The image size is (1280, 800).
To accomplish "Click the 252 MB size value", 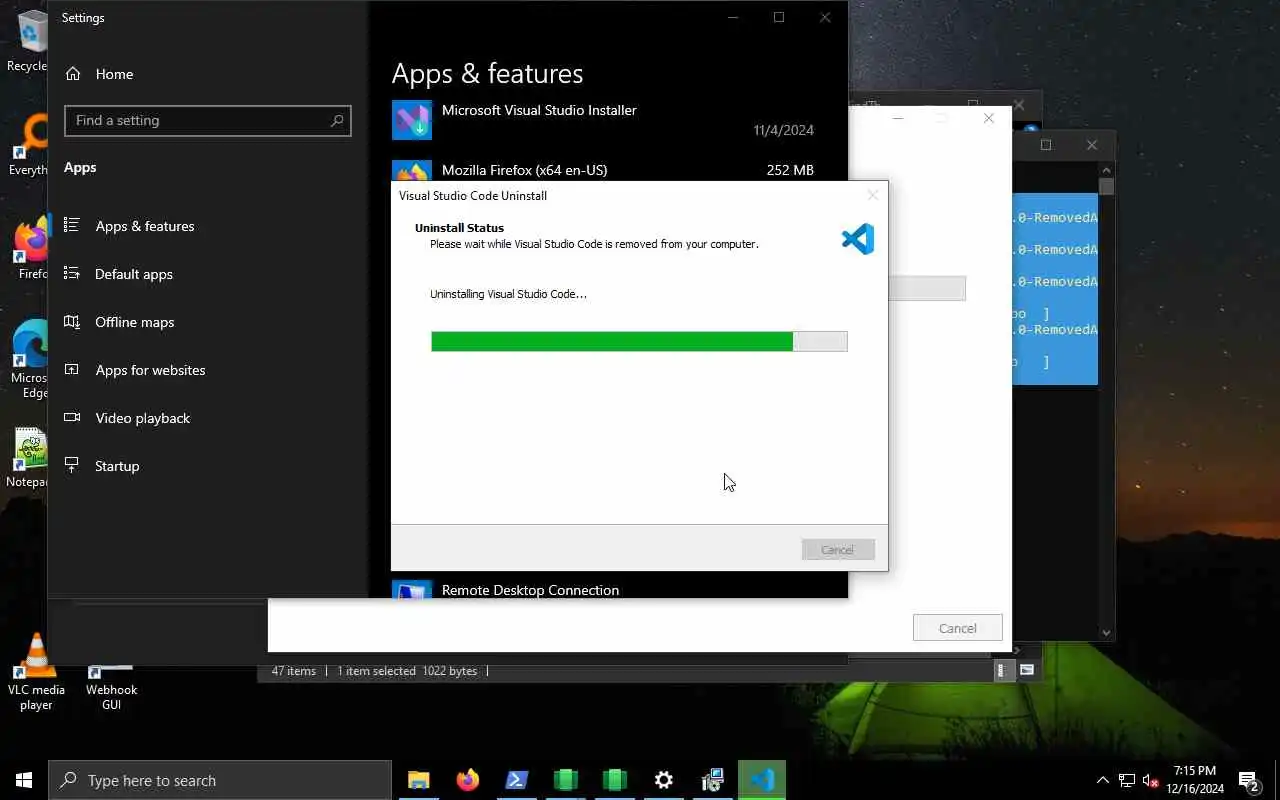I will [790, 170].
